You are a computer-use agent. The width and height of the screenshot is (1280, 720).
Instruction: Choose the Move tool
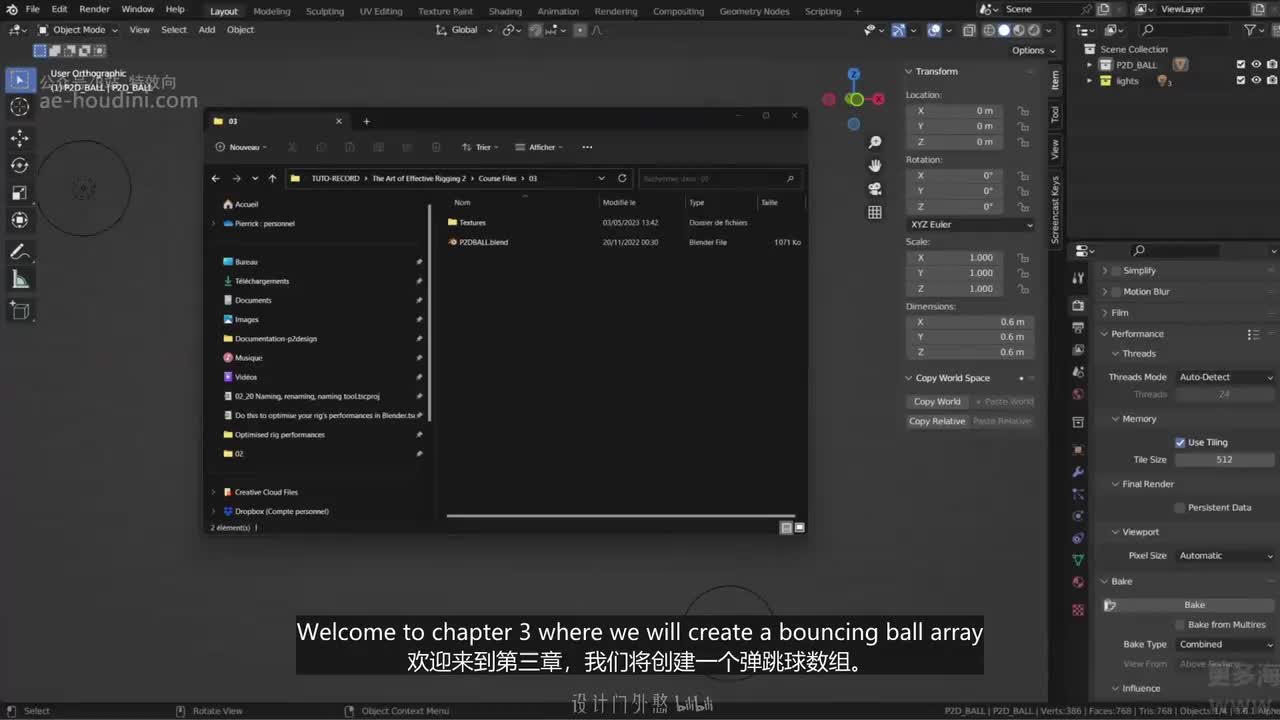(20, 138)
